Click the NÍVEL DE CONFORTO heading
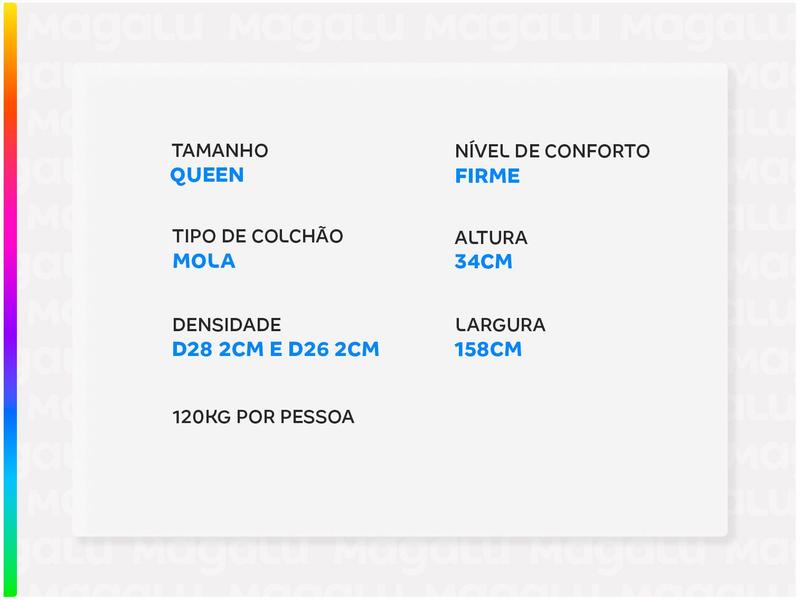 (x=552, y=151)
